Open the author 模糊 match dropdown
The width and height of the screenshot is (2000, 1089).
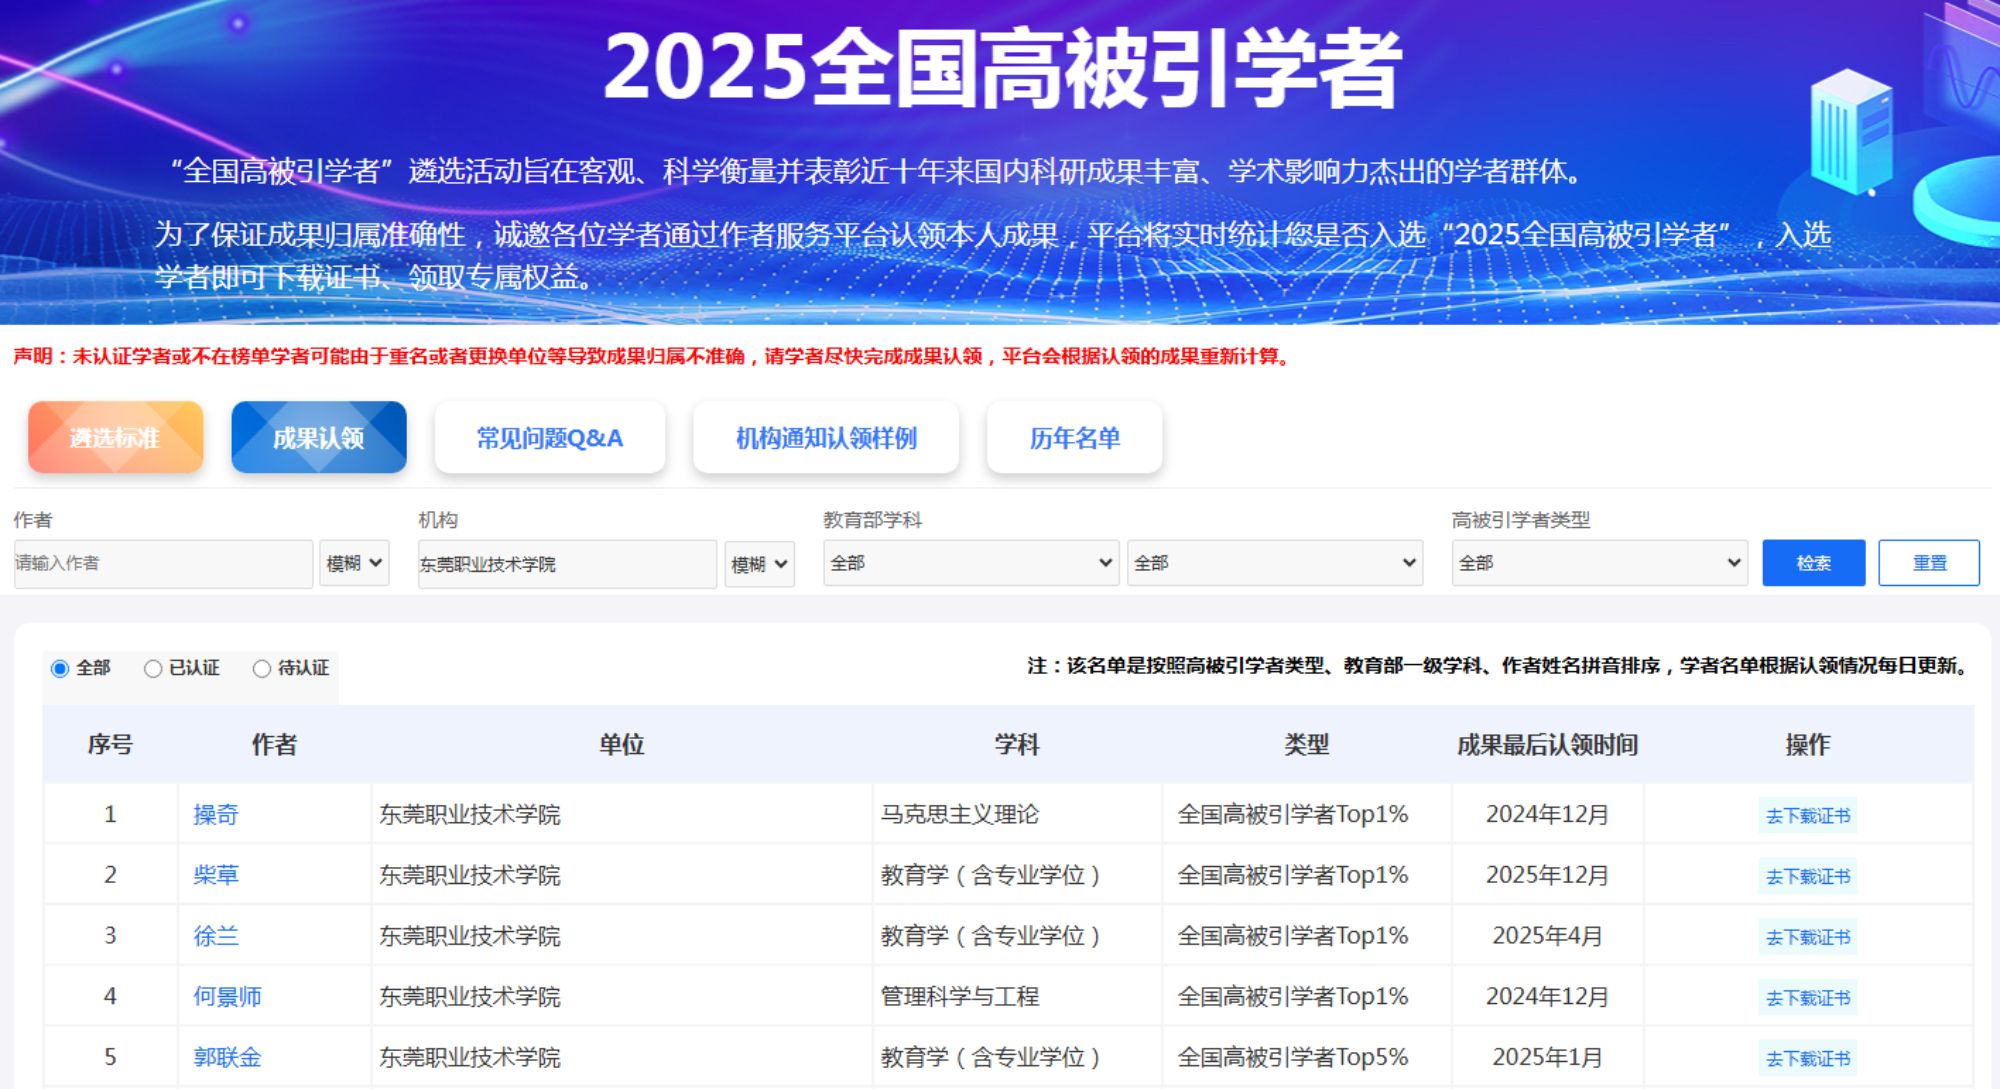pyautogui.click(x=354, y=563)
